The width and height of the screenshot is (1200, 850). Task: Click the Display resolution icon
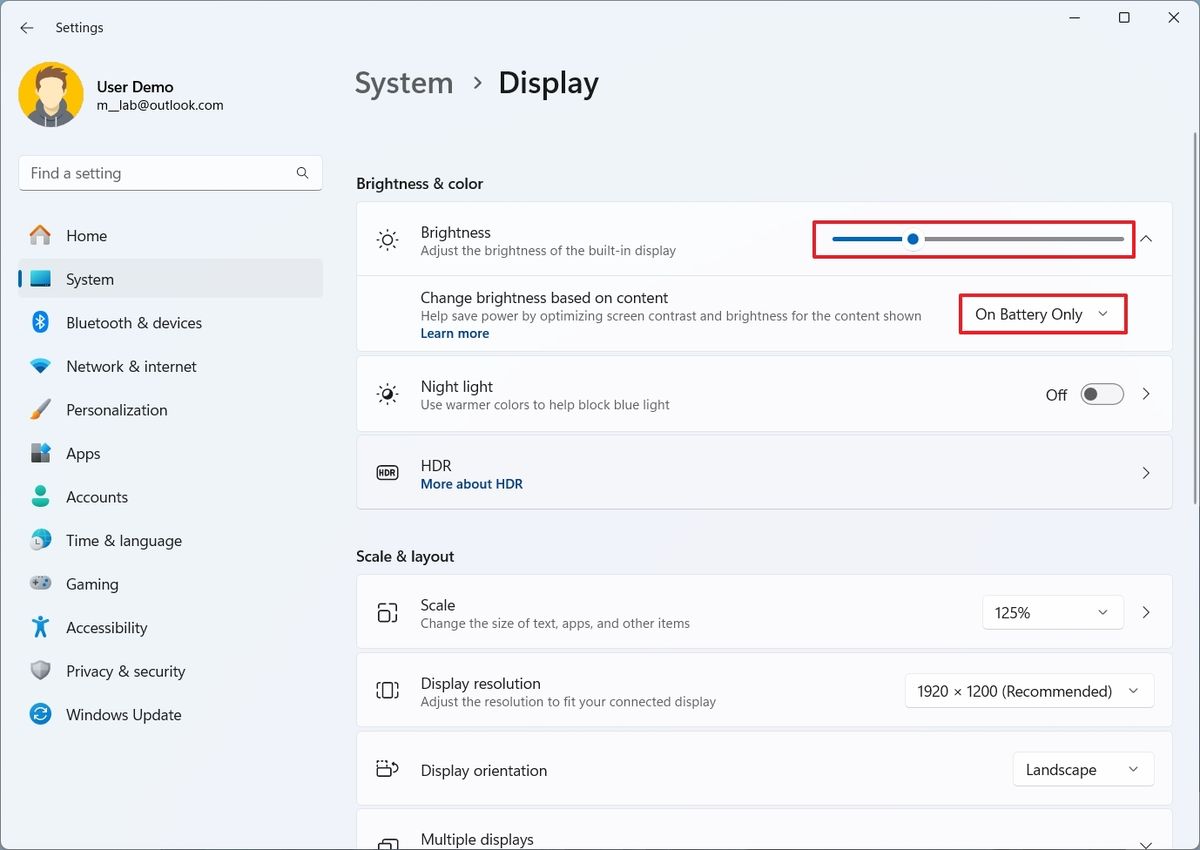click(387, 691)
